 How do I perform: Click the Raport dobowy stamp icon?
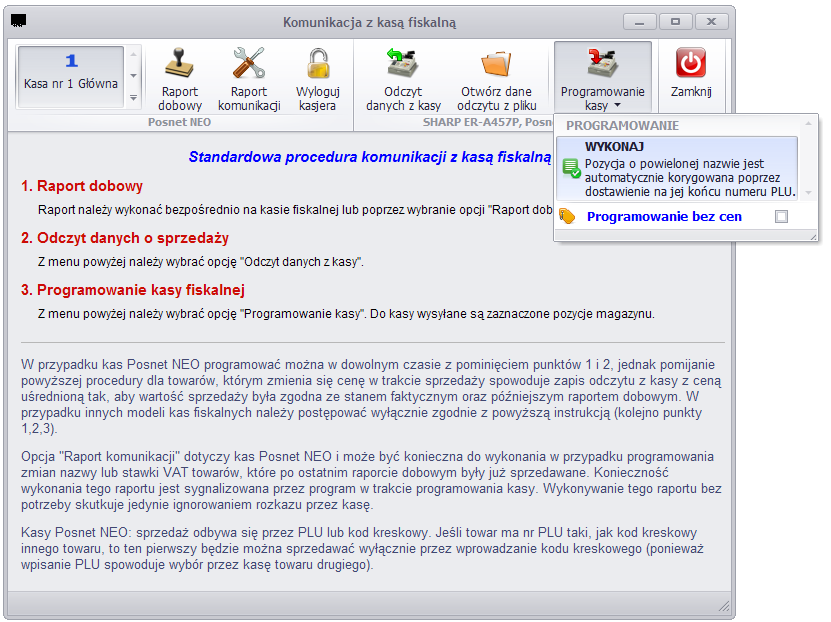[180, 63]
